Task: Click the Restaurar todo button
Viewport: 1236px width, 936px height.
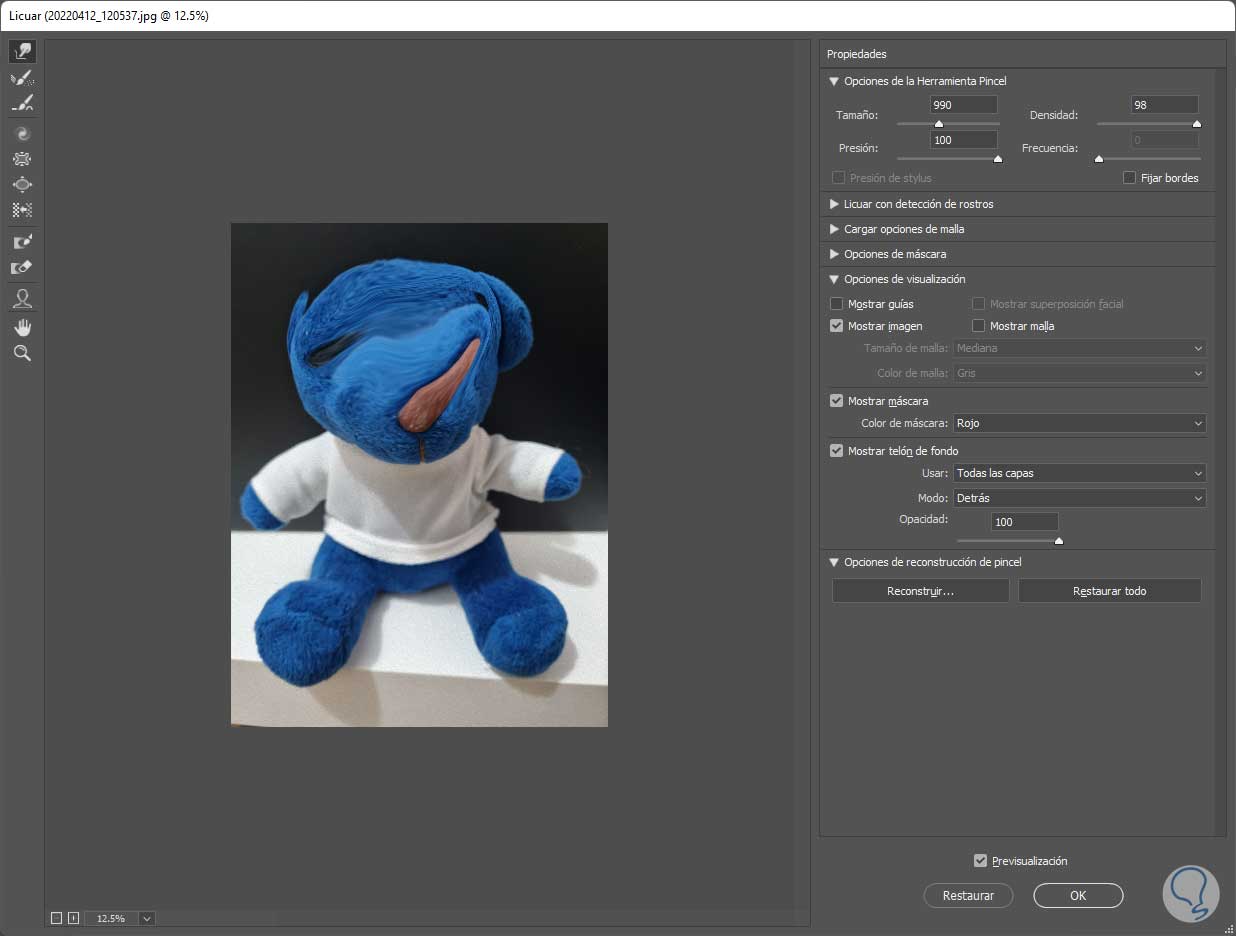Action: pos(1109,591)
